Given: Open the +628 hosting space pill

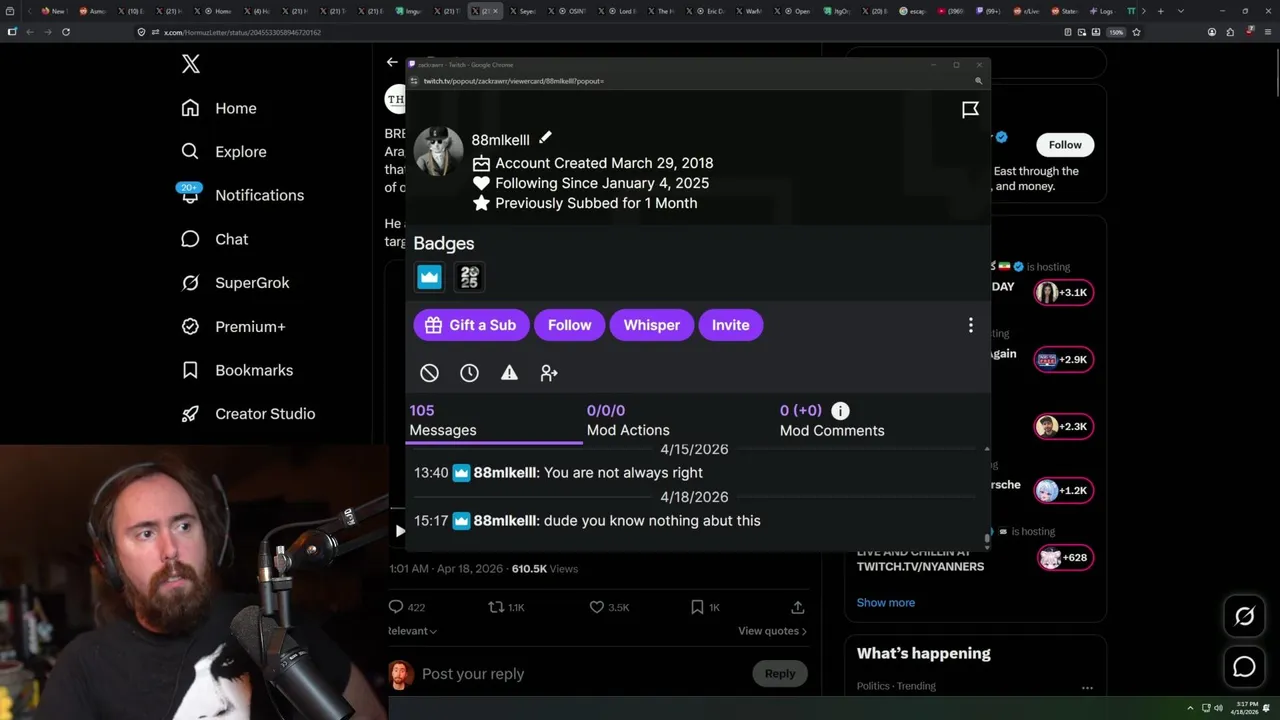Looking at the screenshot, I should tap(1064, 558).
